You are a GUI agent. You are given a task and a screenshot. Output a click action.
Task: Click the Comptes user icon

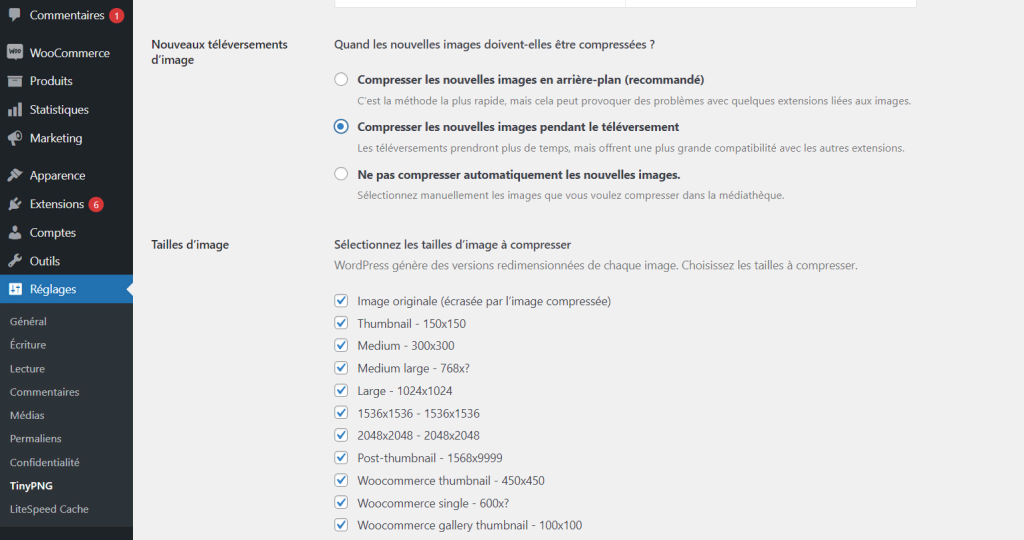(x=15, y=233)
